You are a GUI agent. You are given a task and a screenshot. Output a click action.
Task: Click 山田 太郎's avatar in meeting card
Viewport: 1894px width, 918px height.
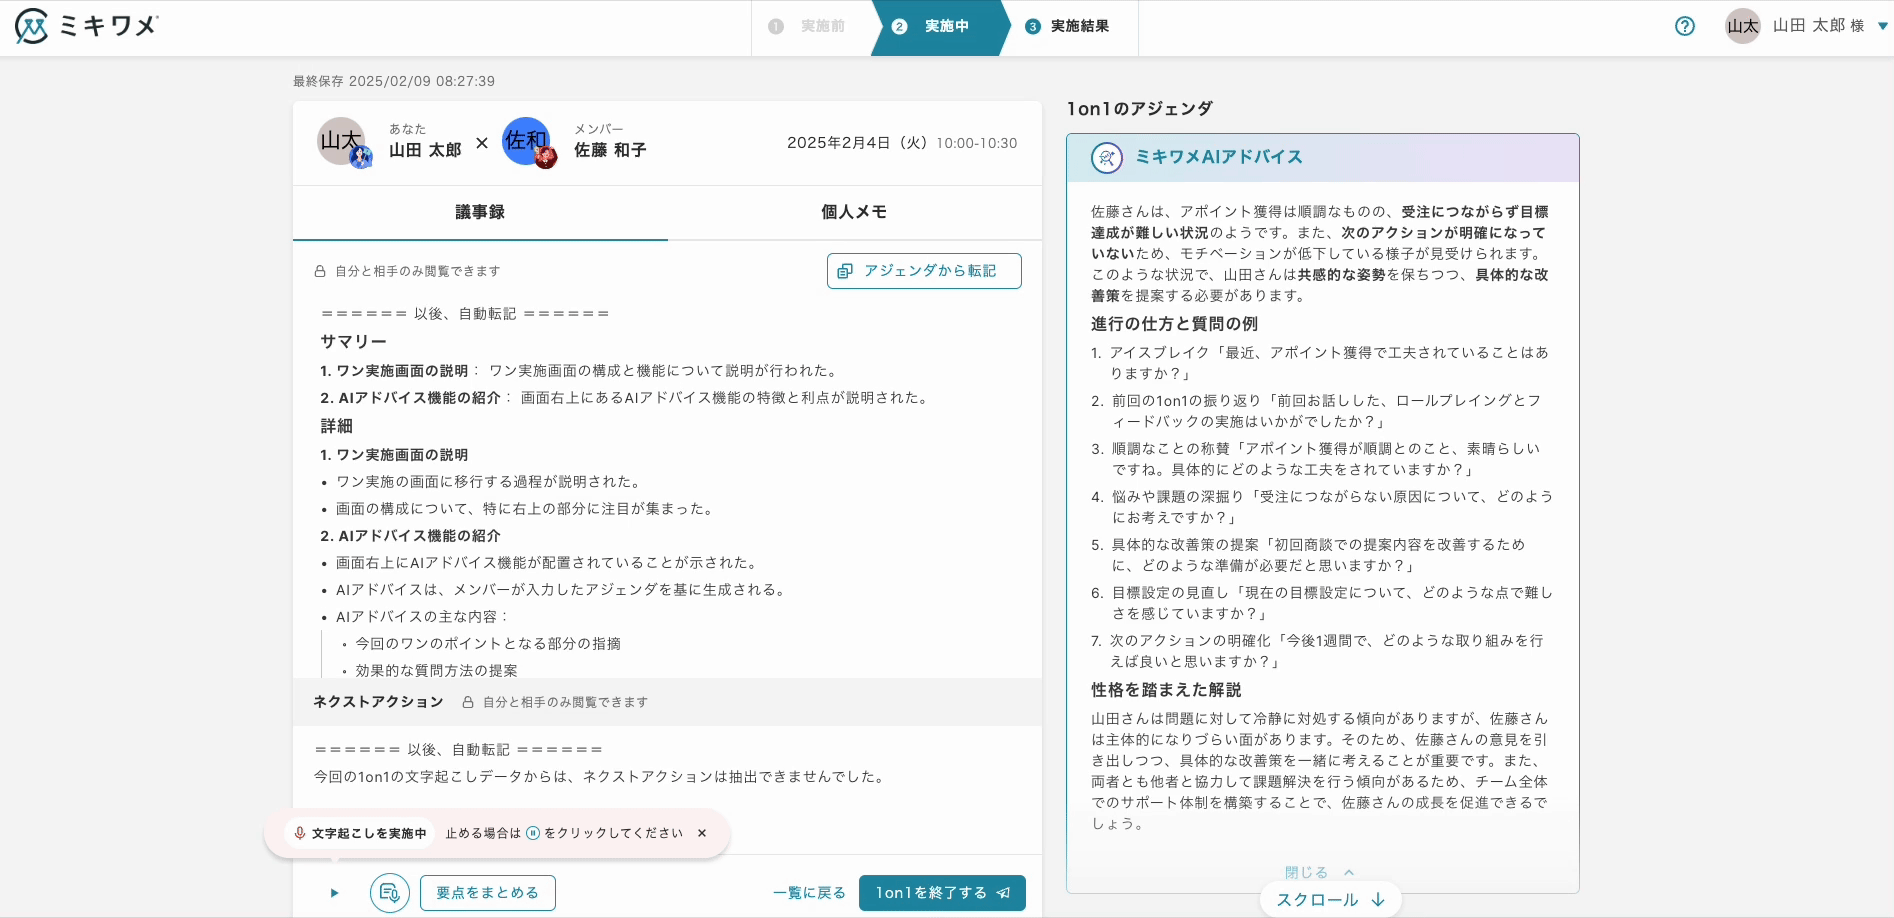click(341, 142)
